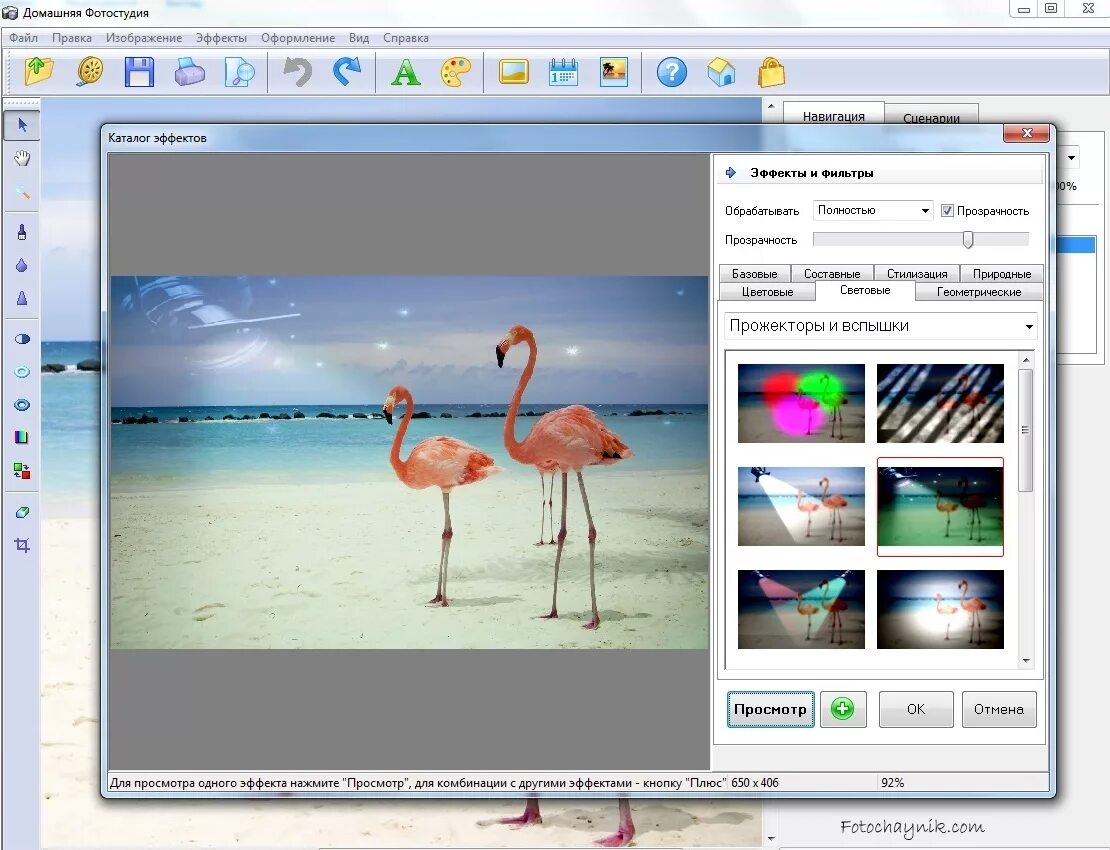Viewport: 1110px width, 850px height.
Task: Select the Hand pan tool
Action: (22, 158)
